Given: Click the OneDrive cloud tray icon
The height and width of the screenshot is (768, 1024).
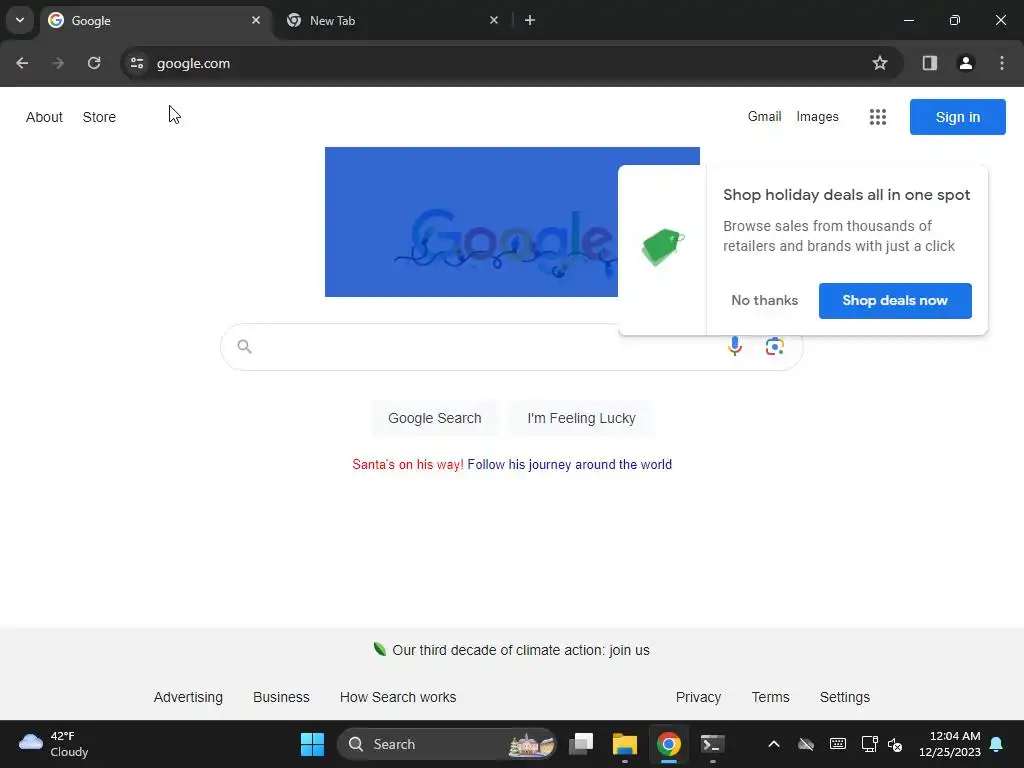Looking at the screenshot, I should tap(806, 744).
